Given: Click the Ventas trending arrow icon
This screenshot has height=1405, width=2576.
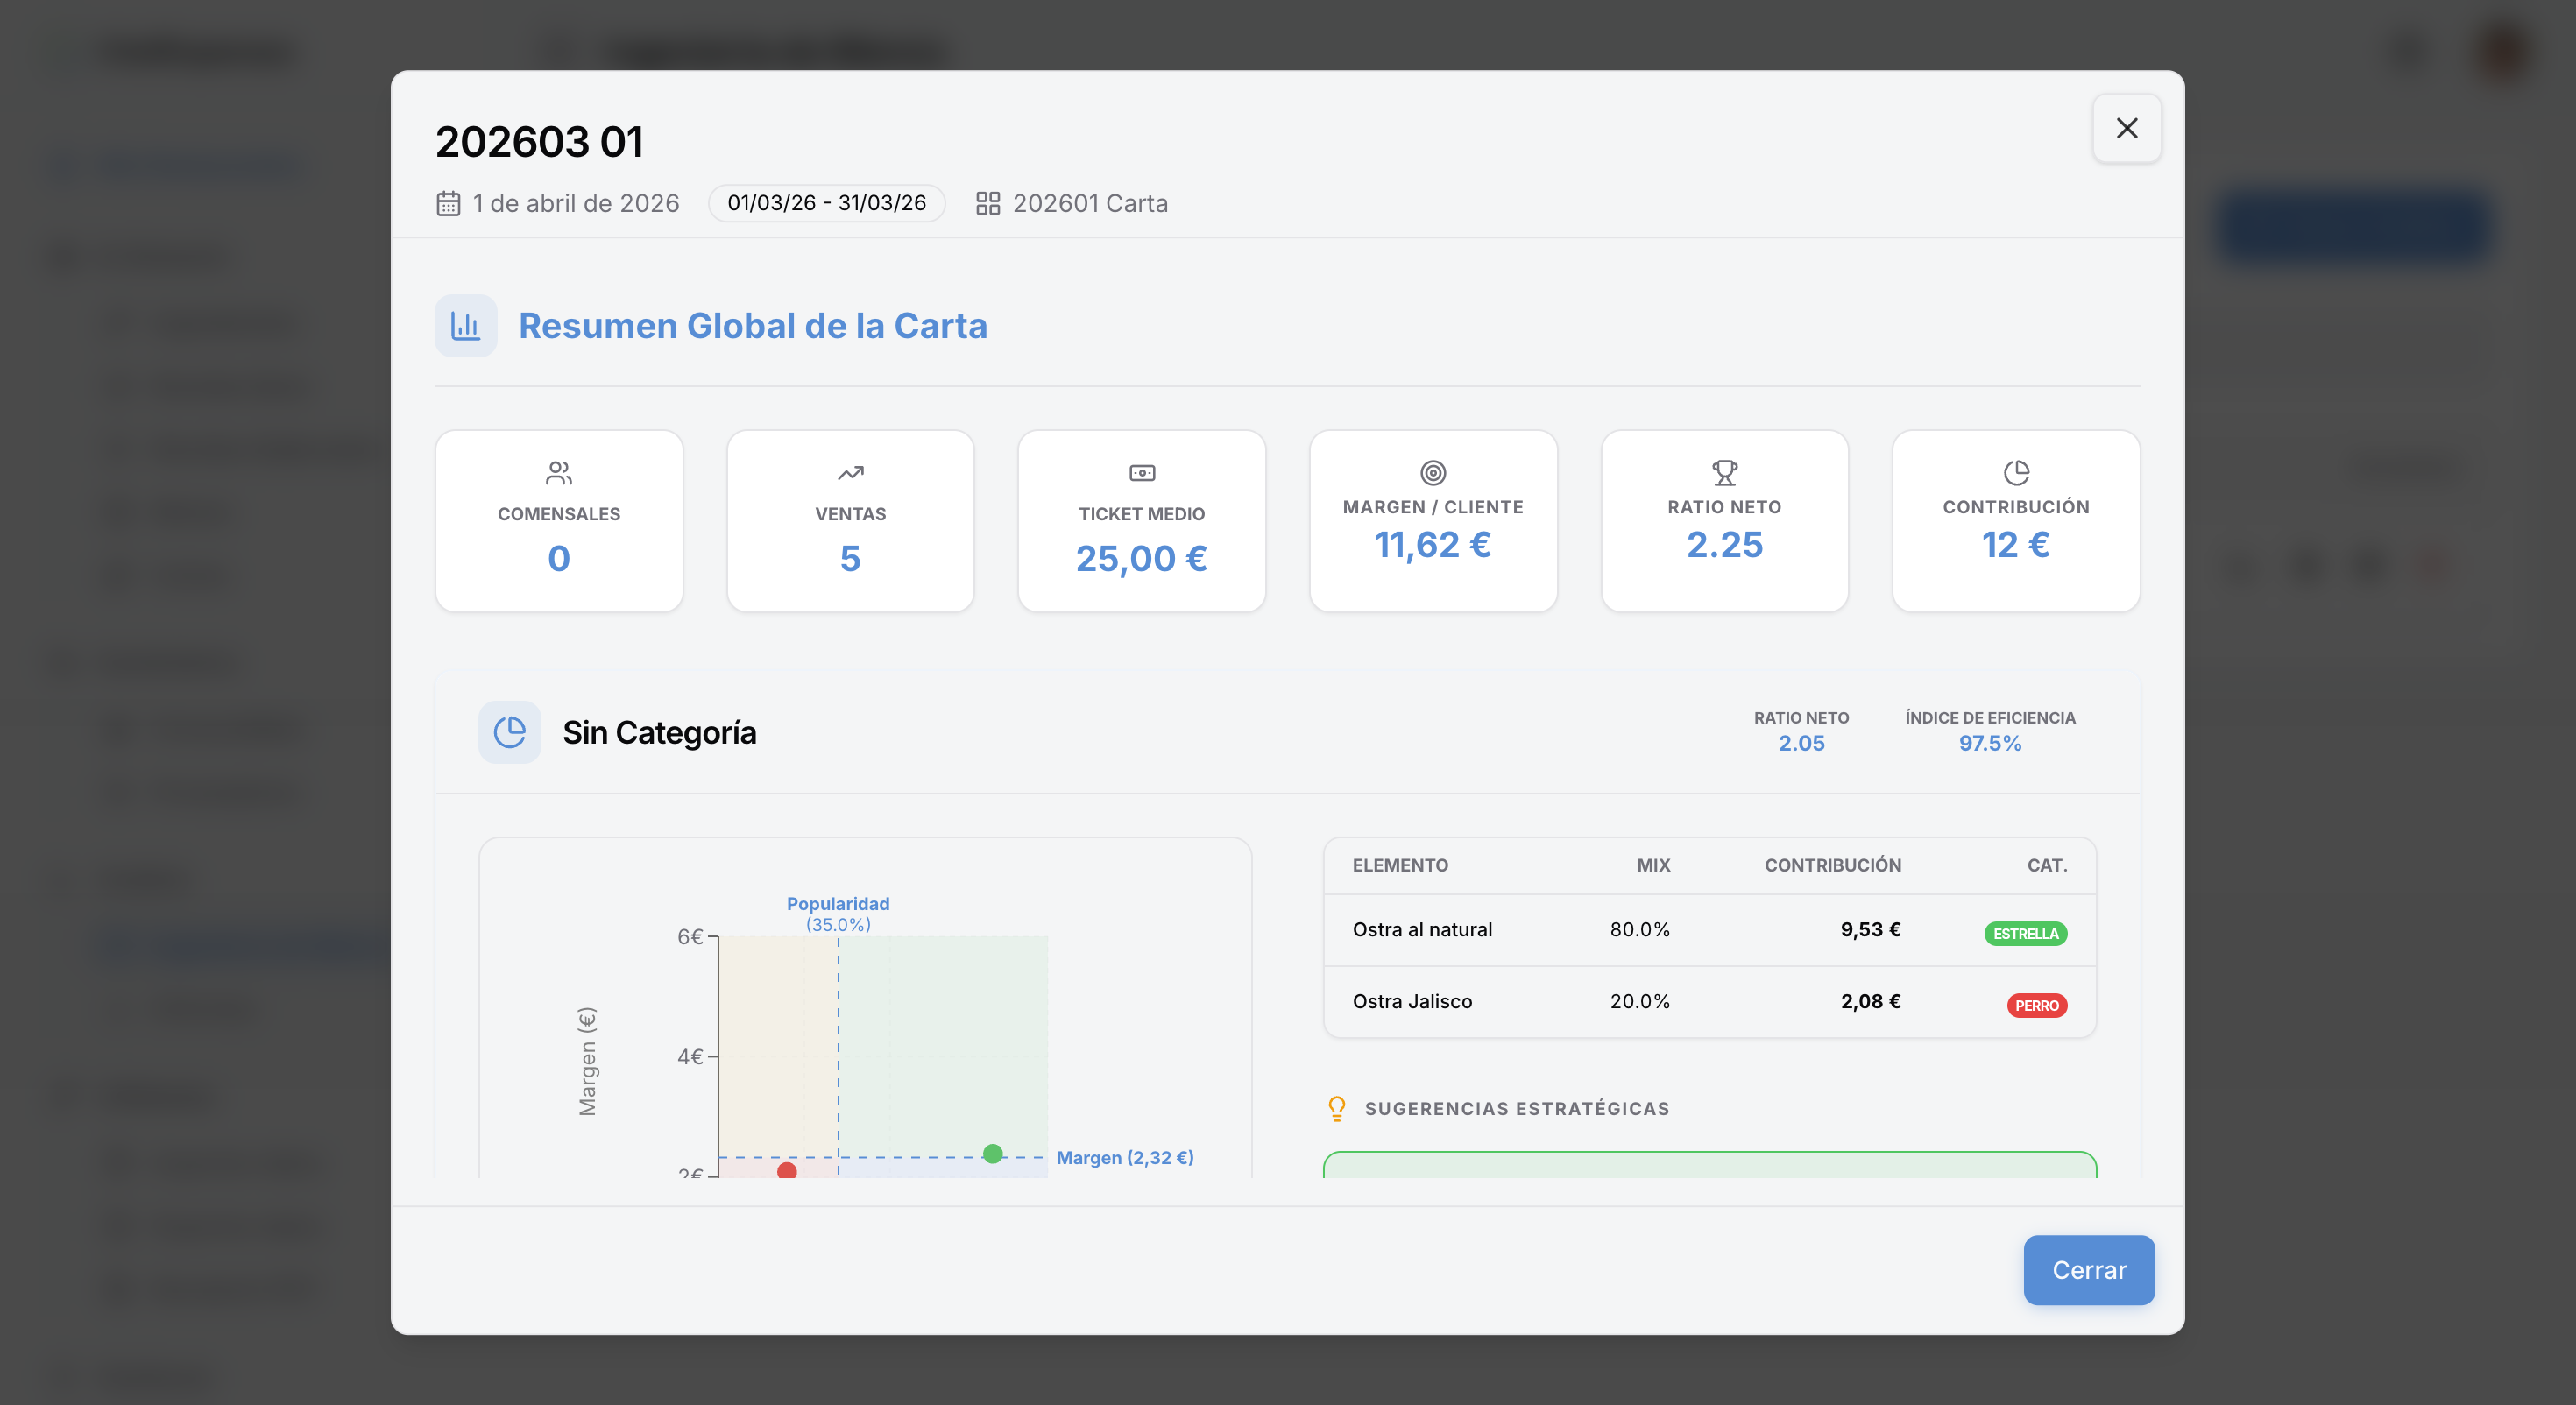Looking at the screenshot, I should click(x=850, y=472).
